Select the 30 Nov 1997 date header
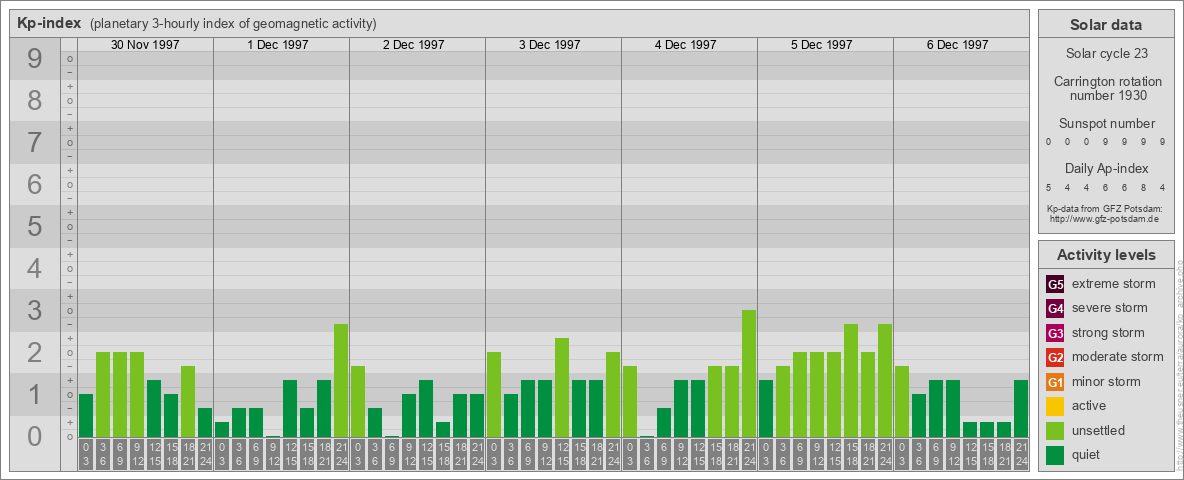 click(x=145, y=45)
